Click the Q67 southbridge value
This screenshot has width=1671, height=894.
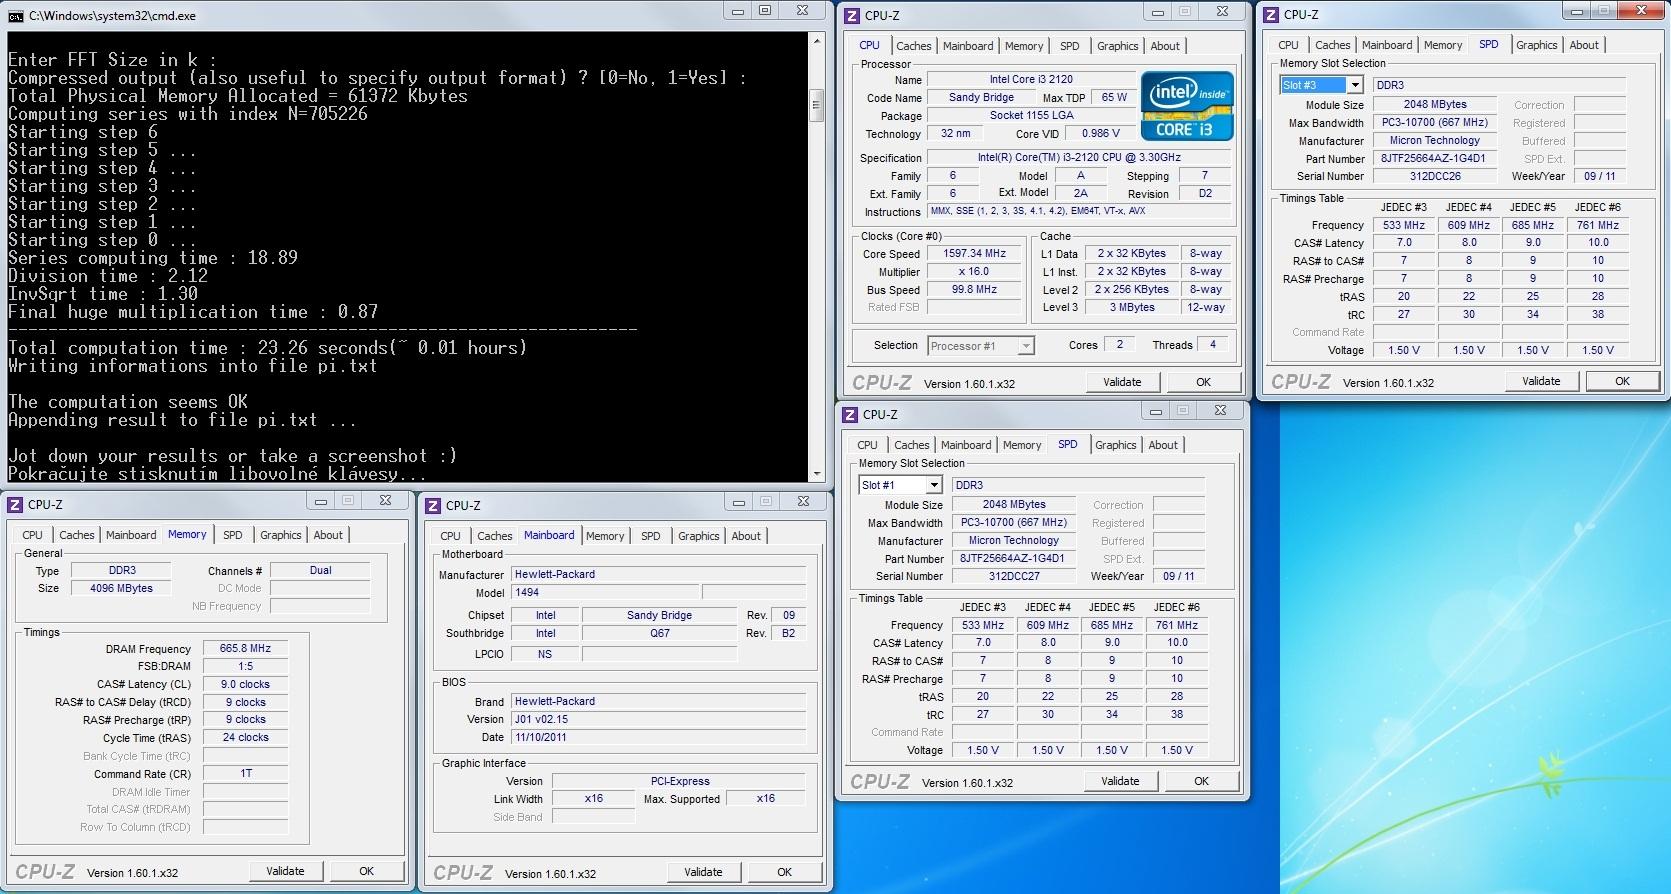pos(659,633)
